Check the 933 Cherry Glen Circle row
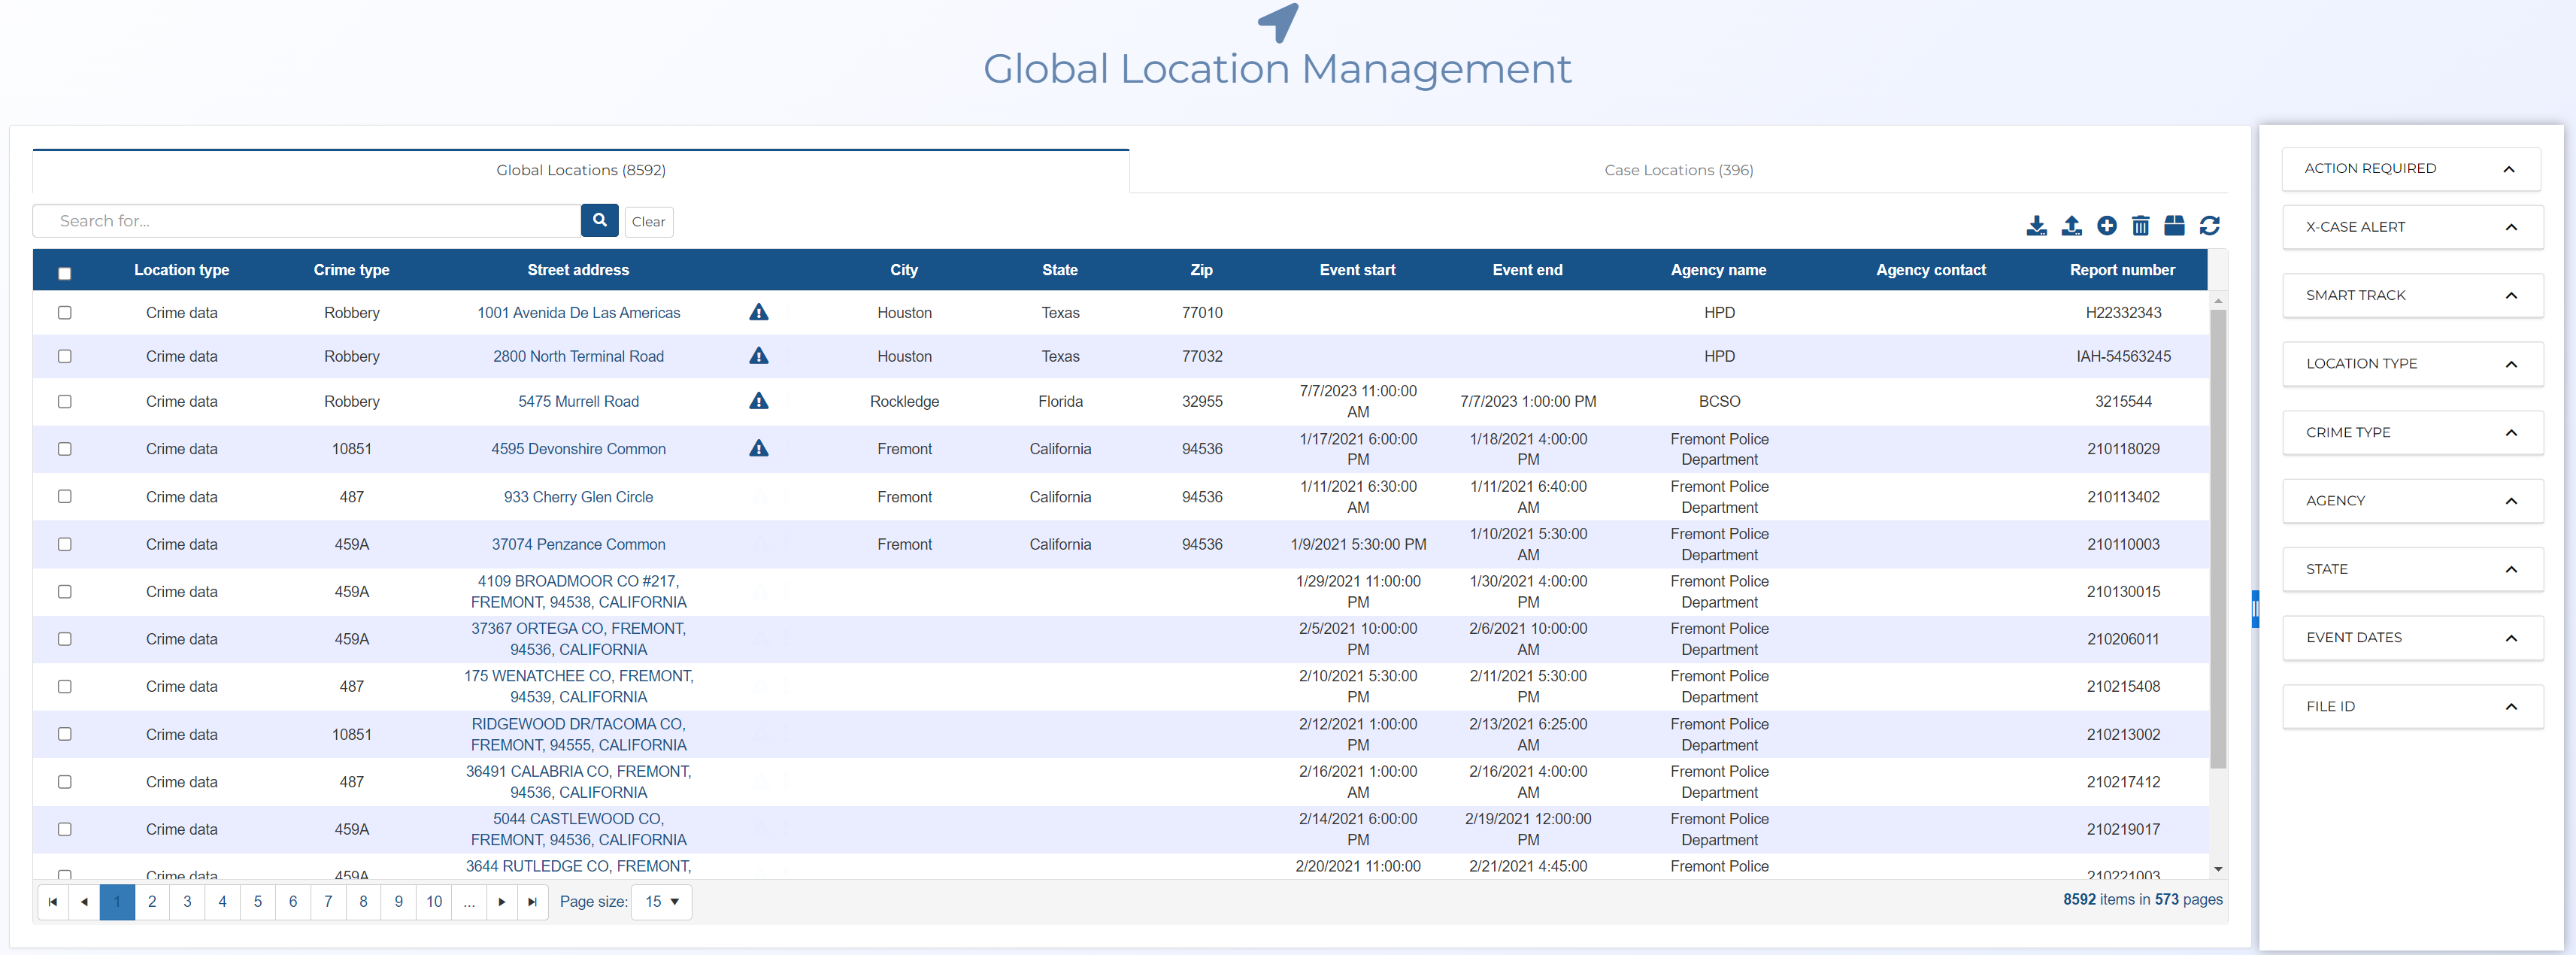The image size is (2576, 955). pos(65,496)
